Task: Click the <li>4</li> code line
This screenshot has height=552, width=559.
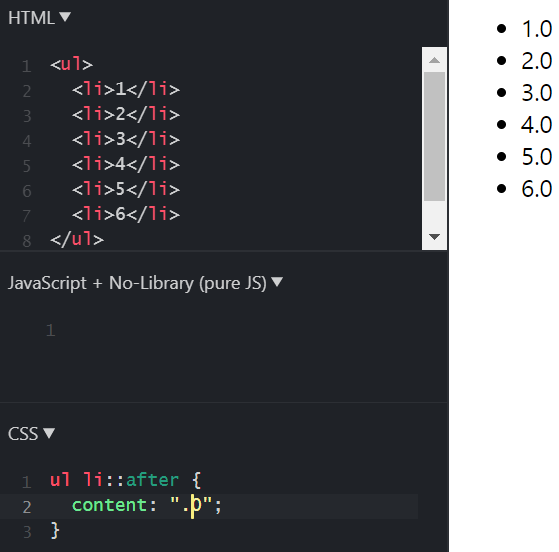Action: click(126, 164)
